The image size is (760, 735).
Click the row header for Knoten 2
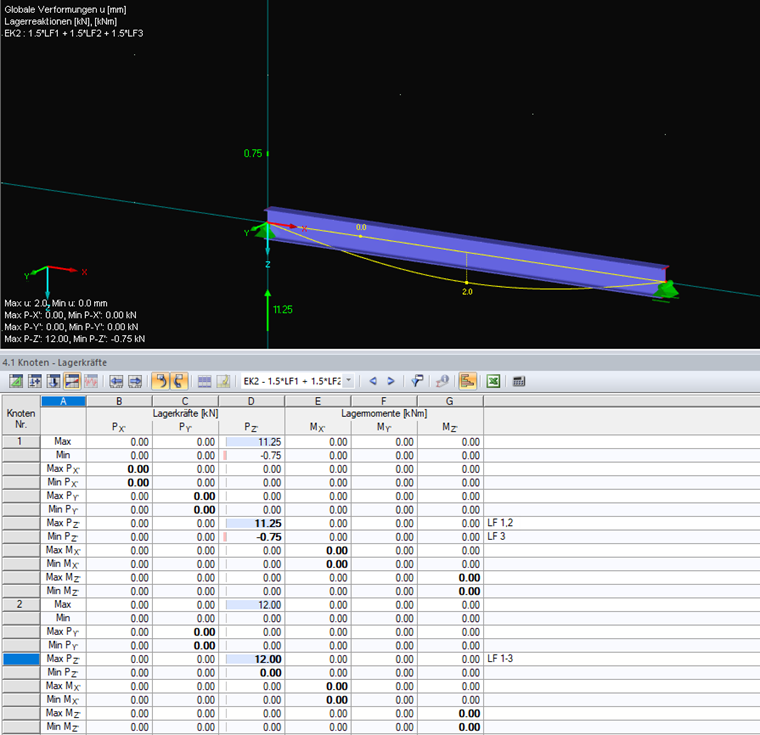tap(20, 604)
